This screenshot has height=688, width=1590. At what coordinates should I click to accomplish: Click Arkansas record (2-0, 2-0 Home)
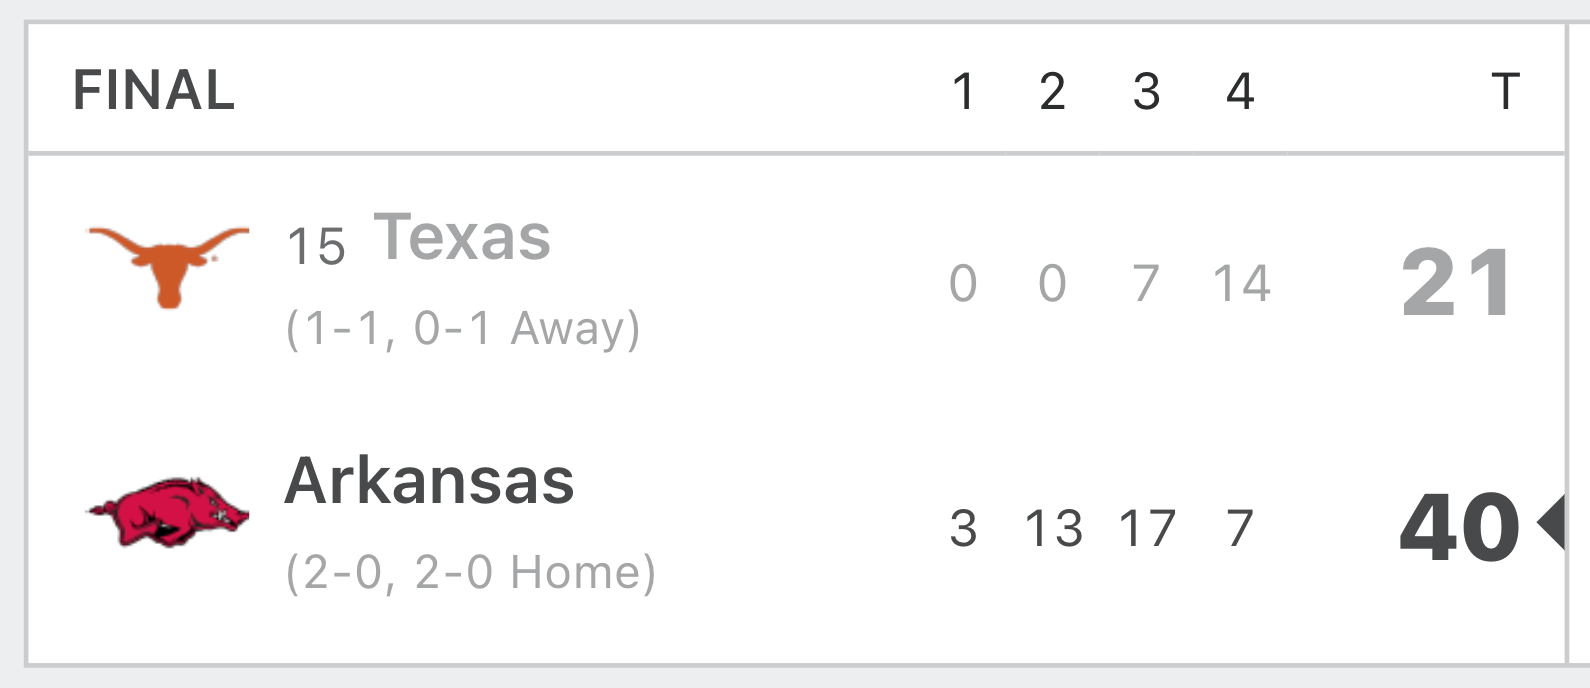point(471,573)
